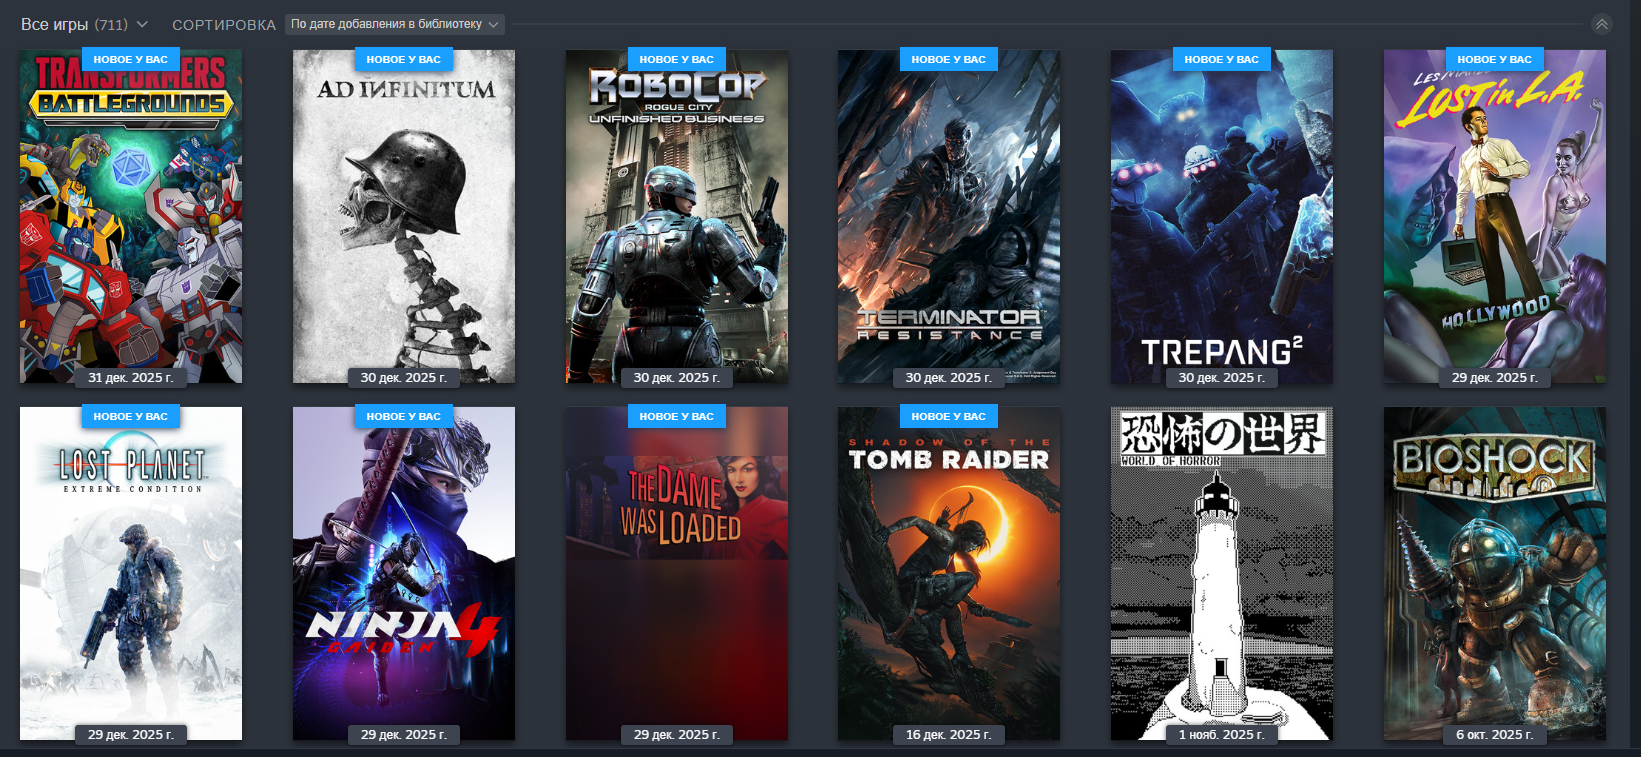
Task: Open Lost Planet Extreme Condition cover
Action: 131,574
